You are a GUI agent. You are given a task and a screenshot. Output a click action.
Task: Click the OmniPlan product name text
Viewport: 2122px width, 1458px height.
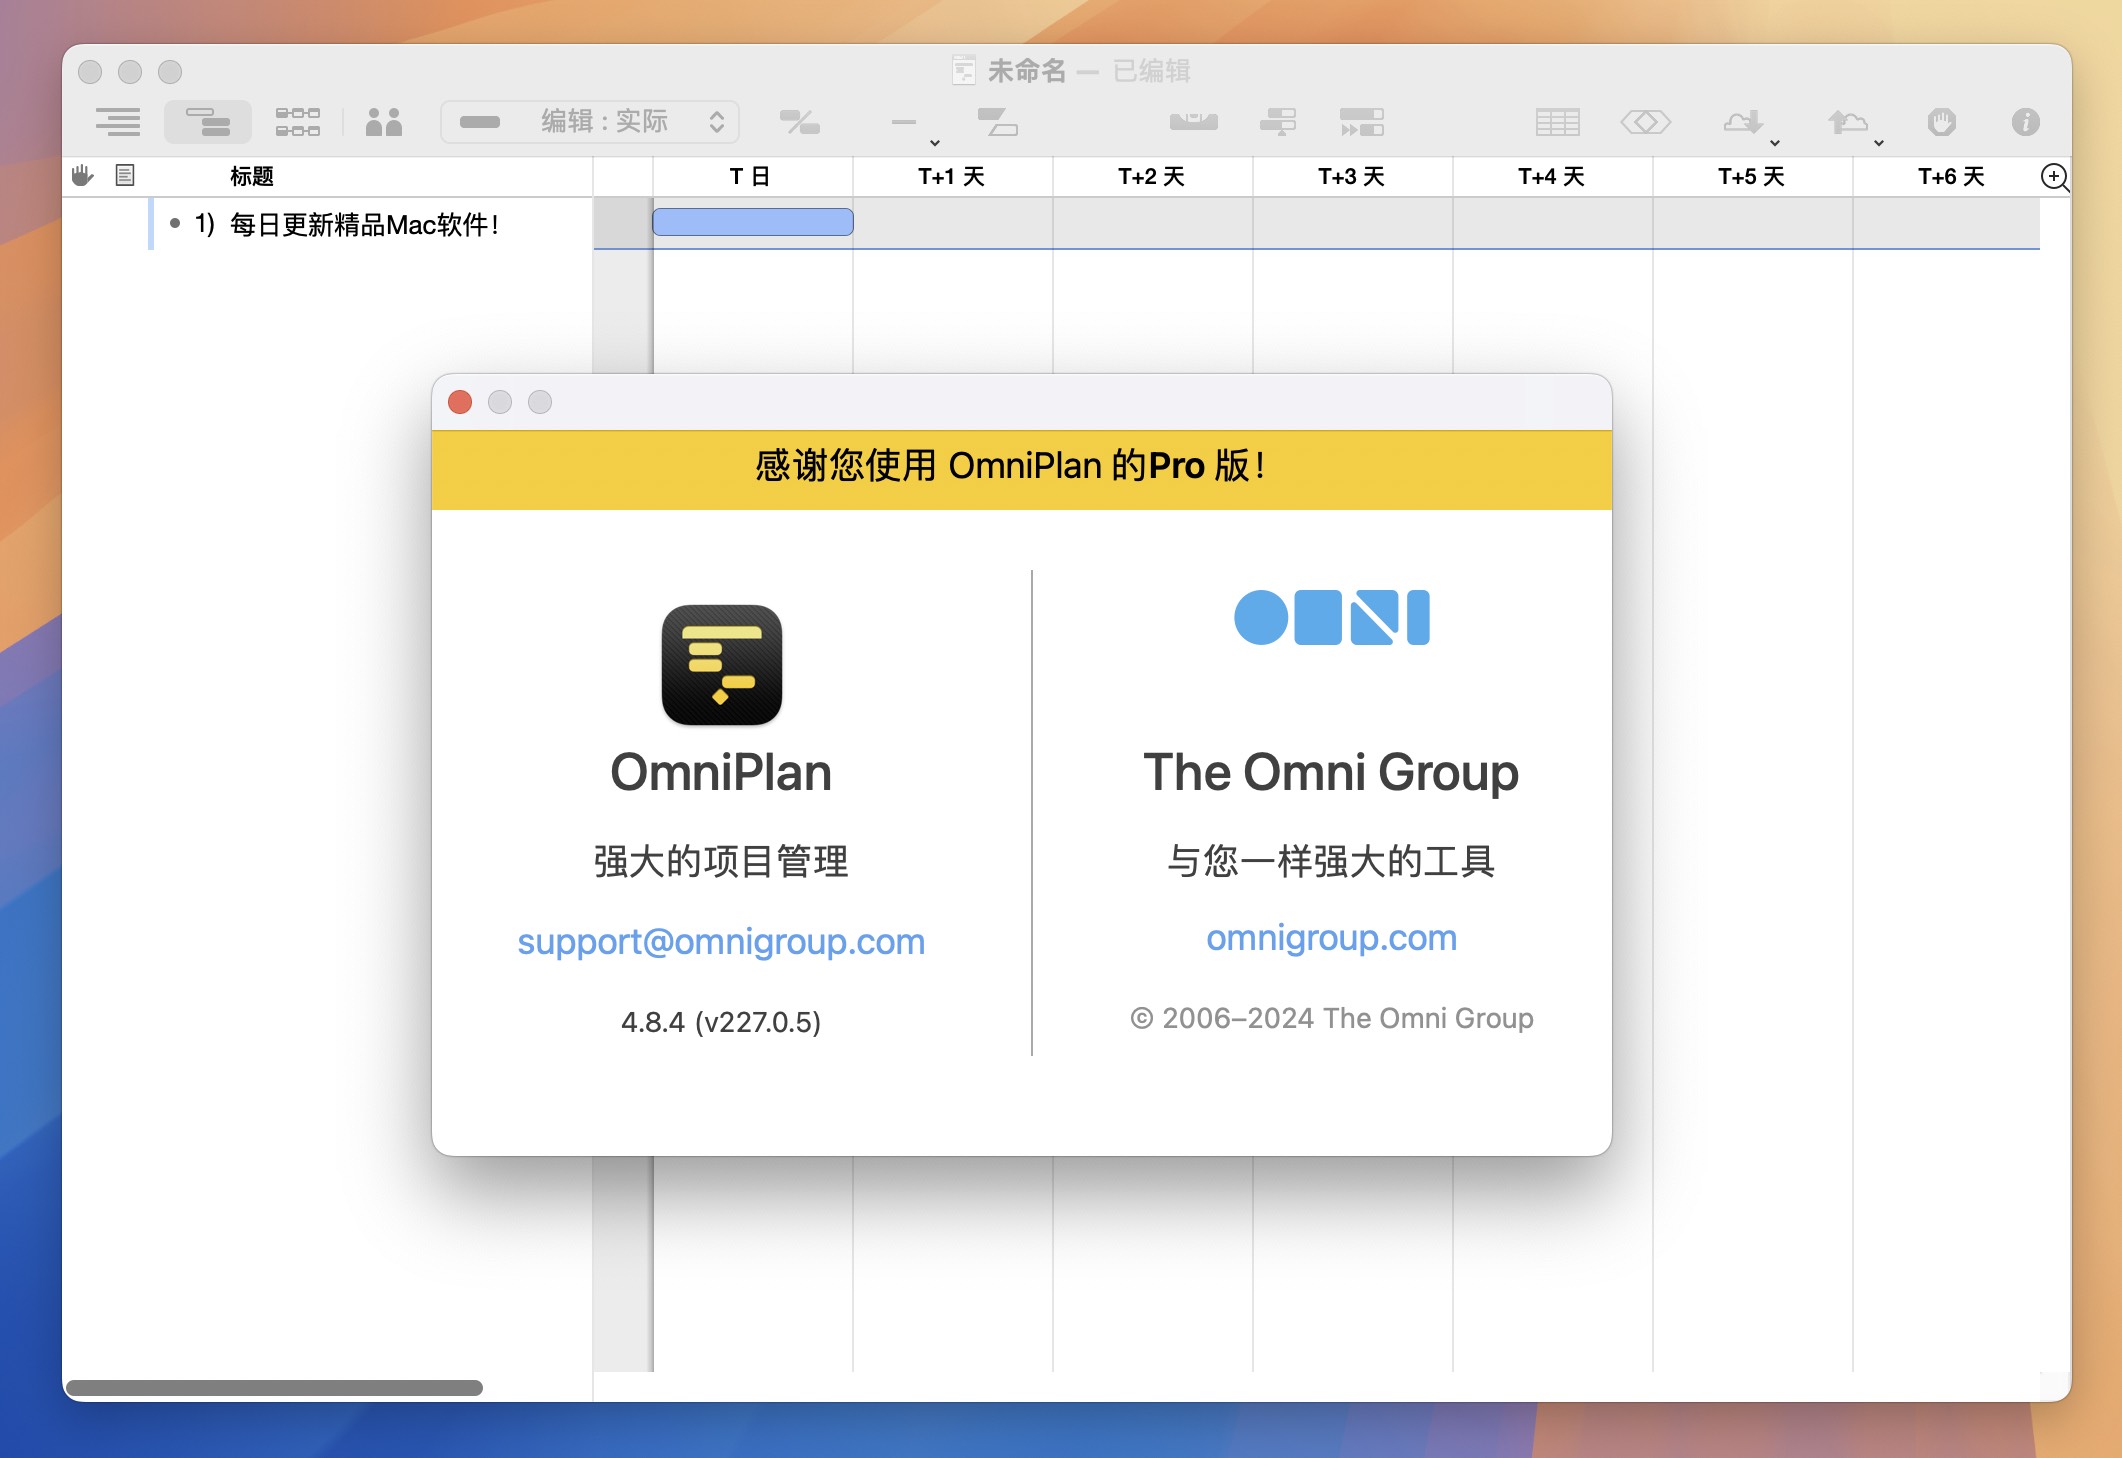pyautogui.click(x=721, y=772)
